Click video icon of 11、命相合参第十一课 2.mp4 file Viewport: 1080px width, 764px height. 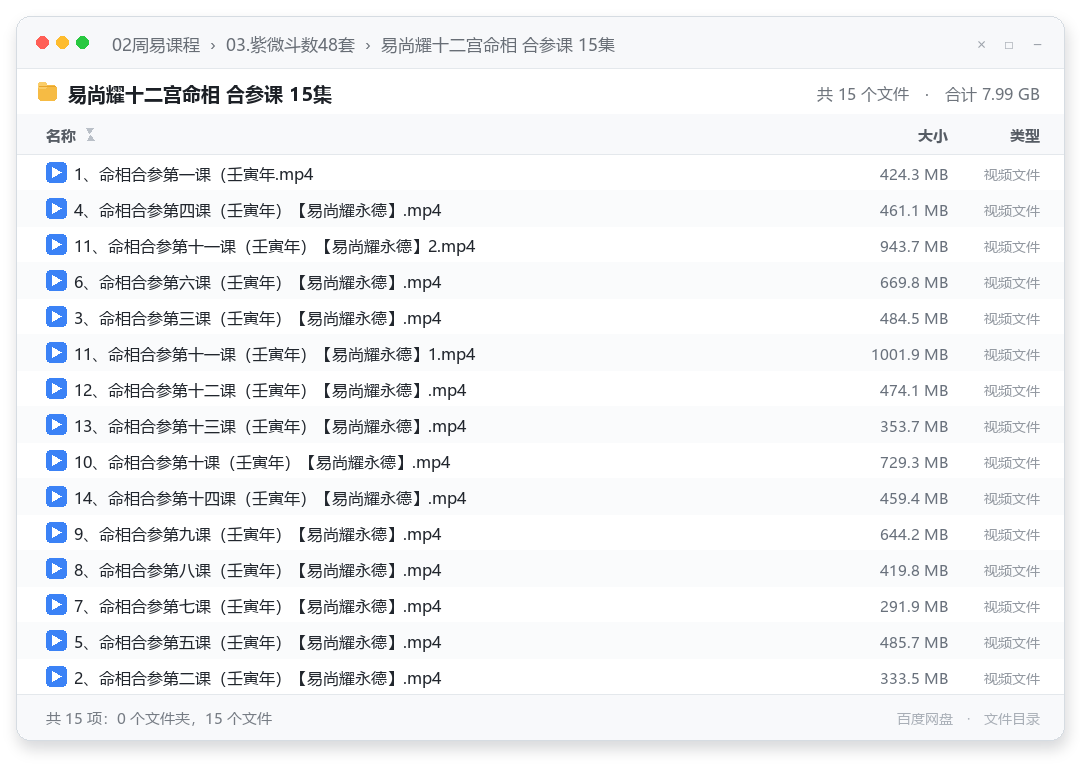tap(56, 245)
